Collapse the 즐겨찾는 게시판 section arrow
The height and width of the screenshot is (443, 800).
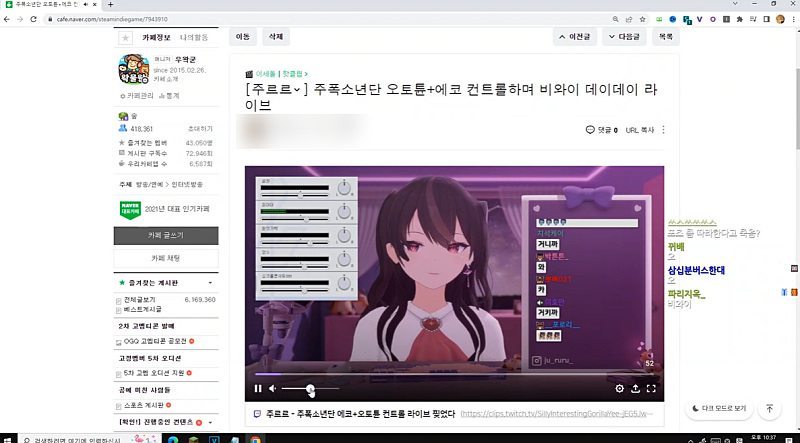[x=210, y=283]
